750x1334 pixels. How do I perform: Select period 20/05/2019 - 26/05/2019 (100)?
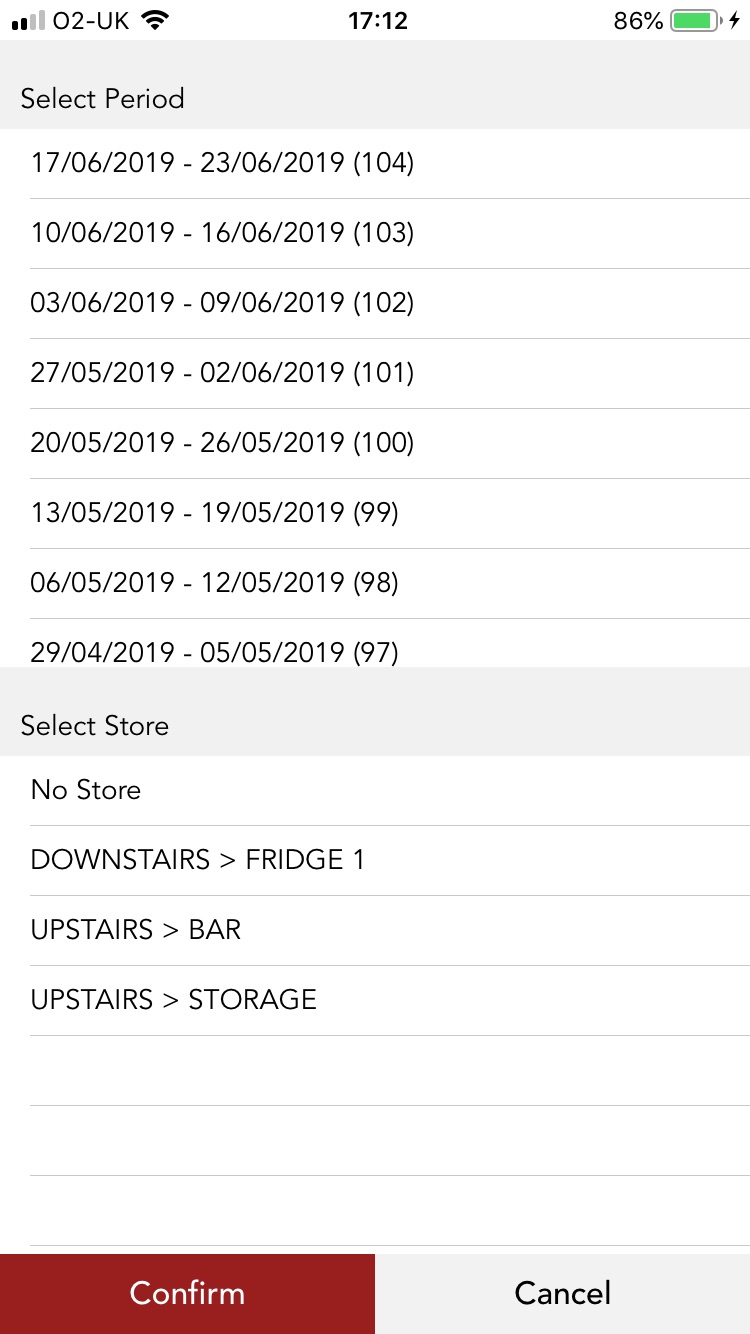pos(222,443)
